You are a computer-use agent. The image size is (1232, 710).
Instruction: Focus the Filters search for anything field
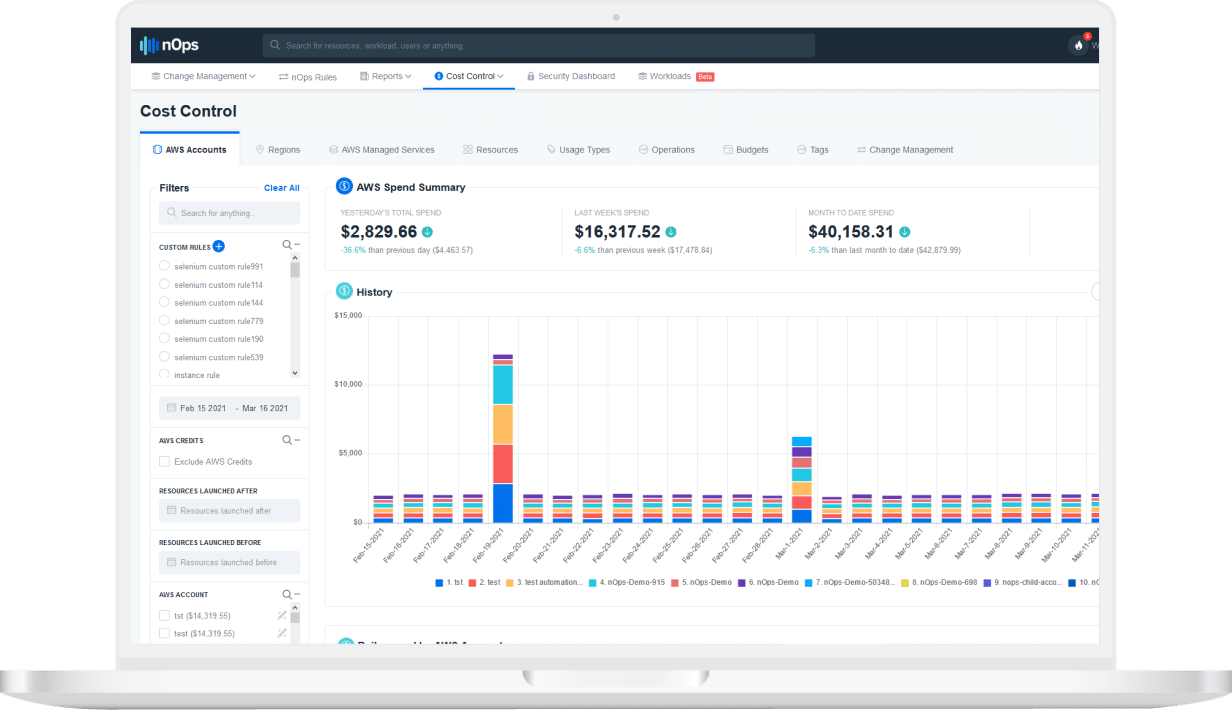click(x=229, y=213)
